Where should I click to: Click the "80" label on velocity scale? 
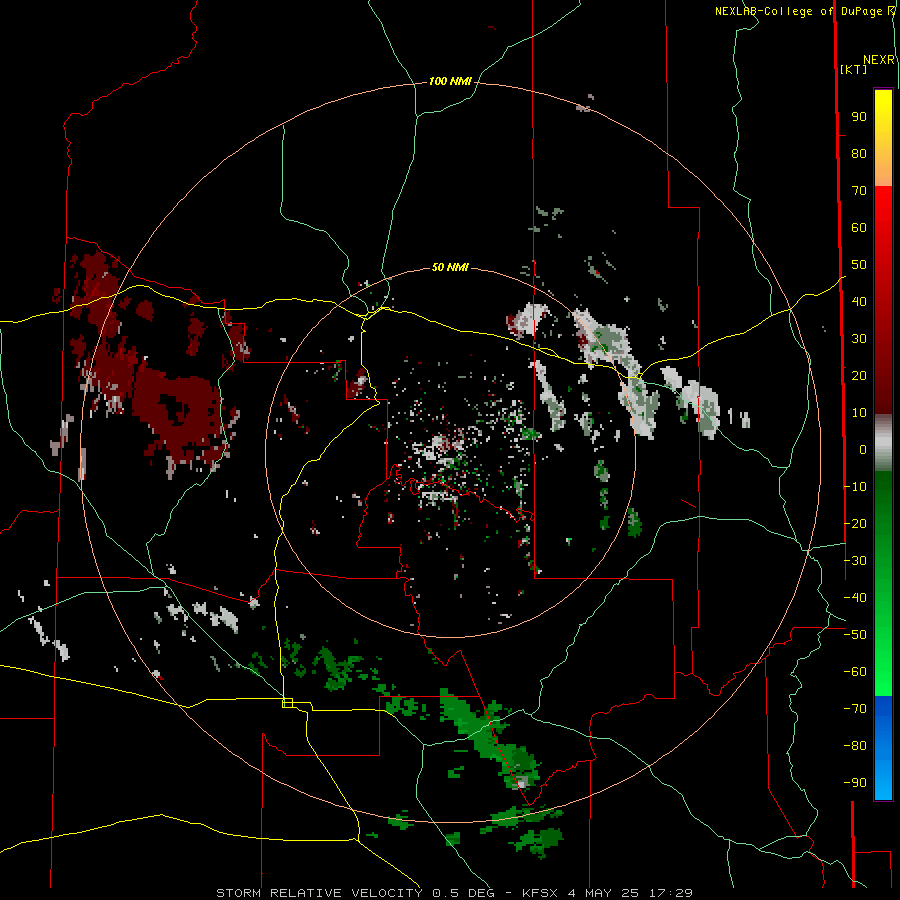pos(859,154)
